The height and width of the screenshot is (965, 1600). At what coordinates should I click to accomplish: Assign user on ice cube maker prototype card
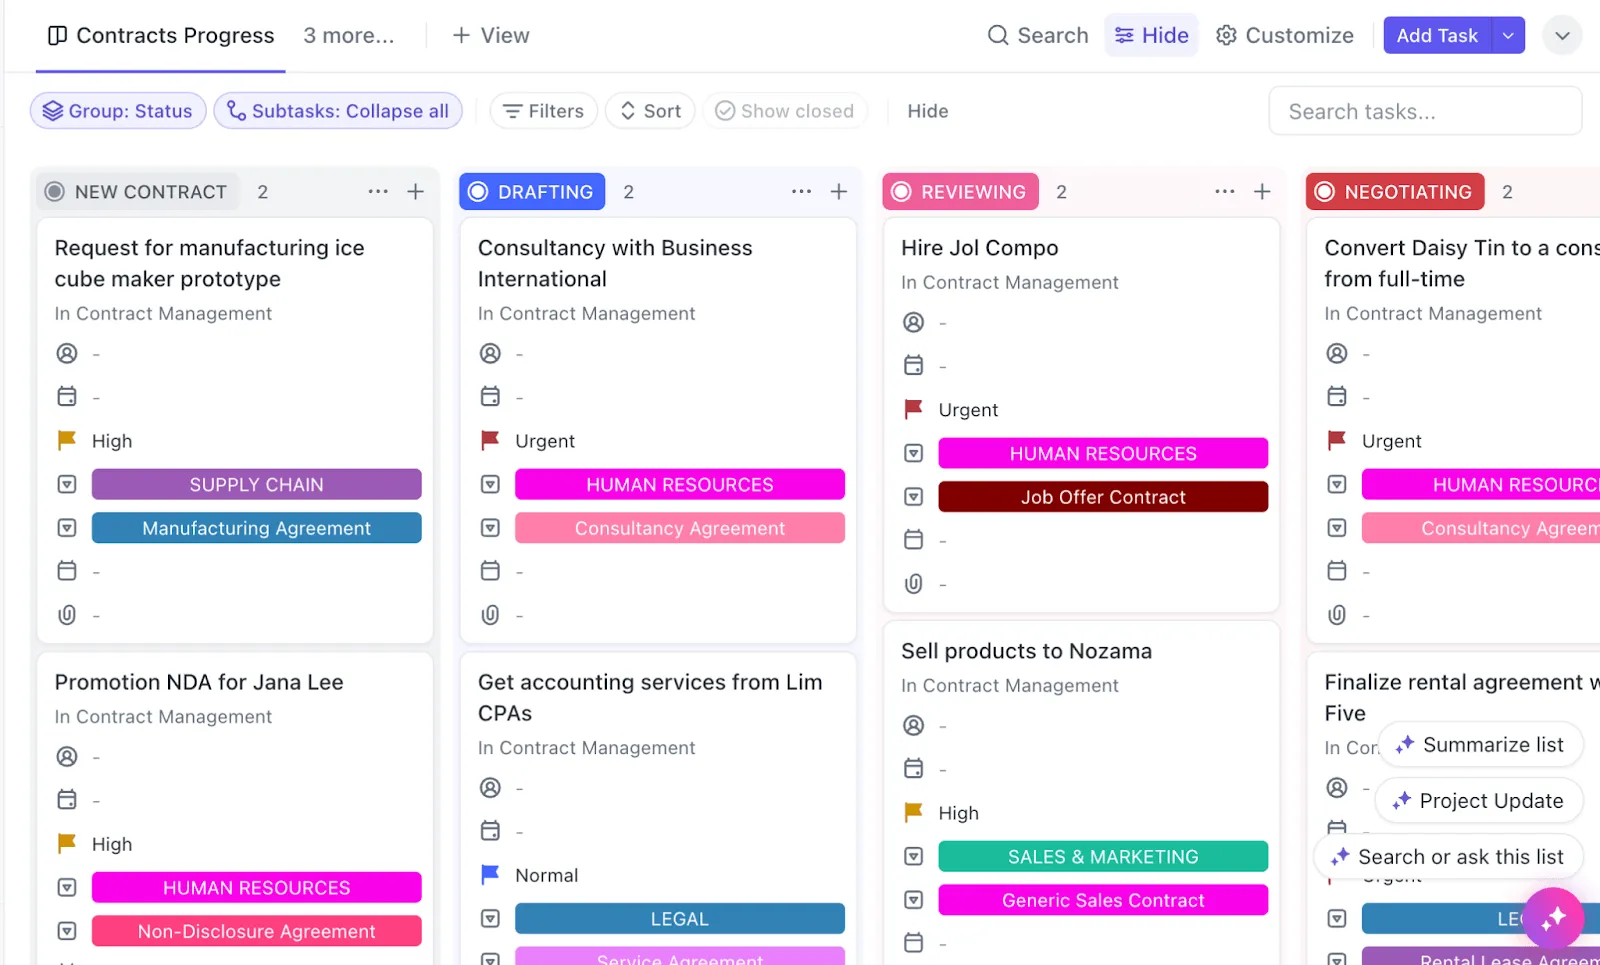click(x=67, y=354)
